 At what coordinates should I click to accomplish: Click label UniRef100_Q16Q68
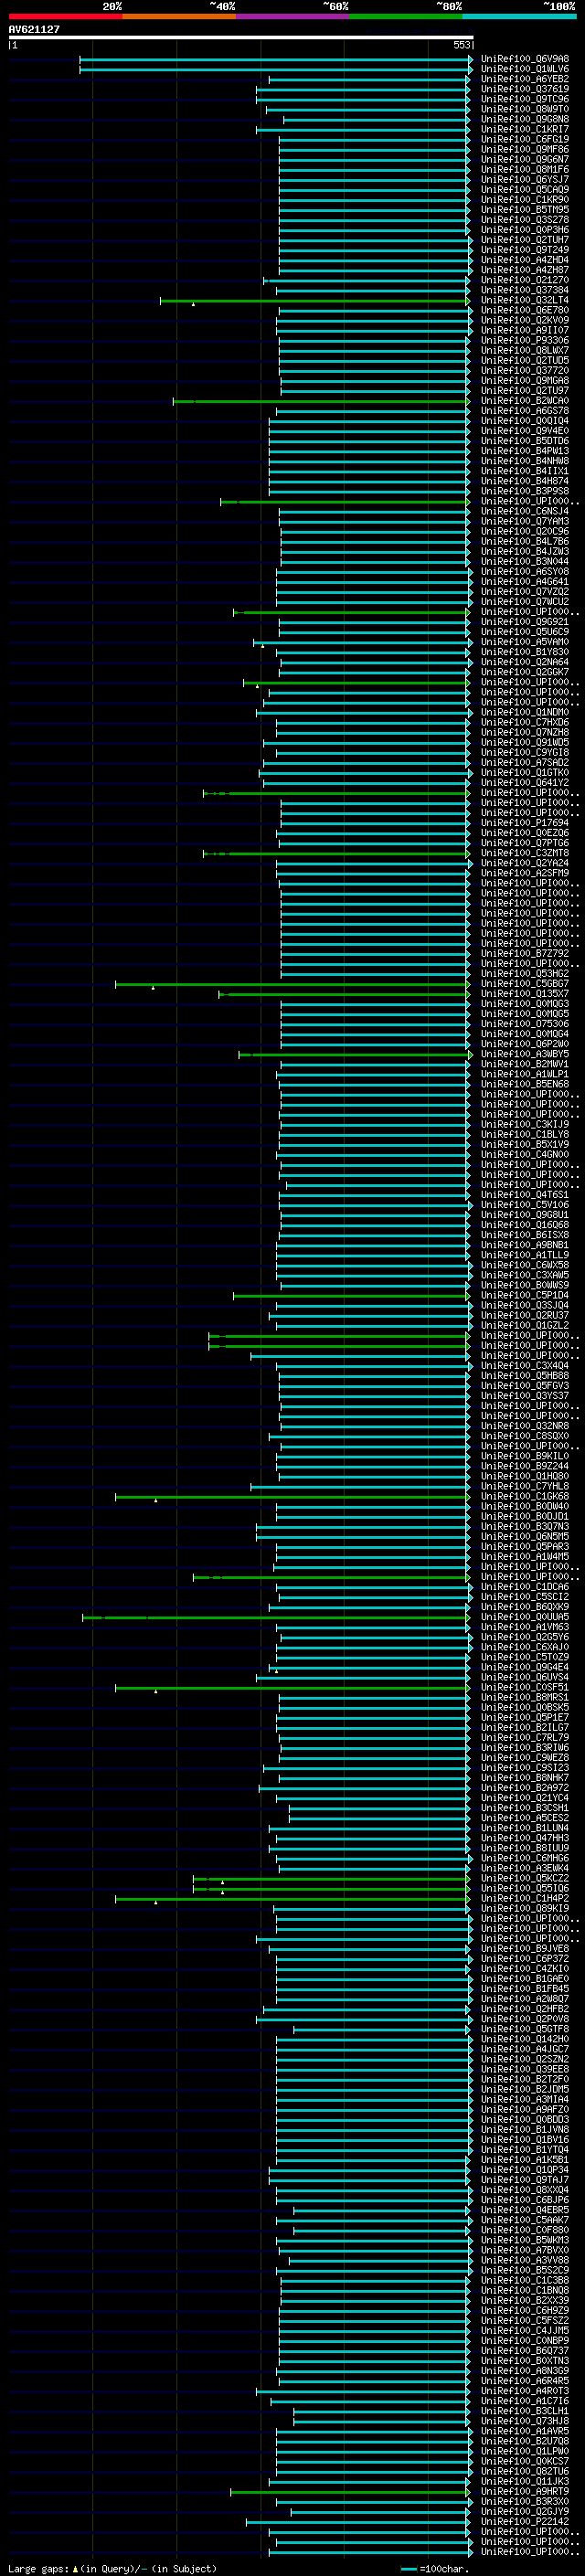pyautogui.click(x=525, y=1225)
